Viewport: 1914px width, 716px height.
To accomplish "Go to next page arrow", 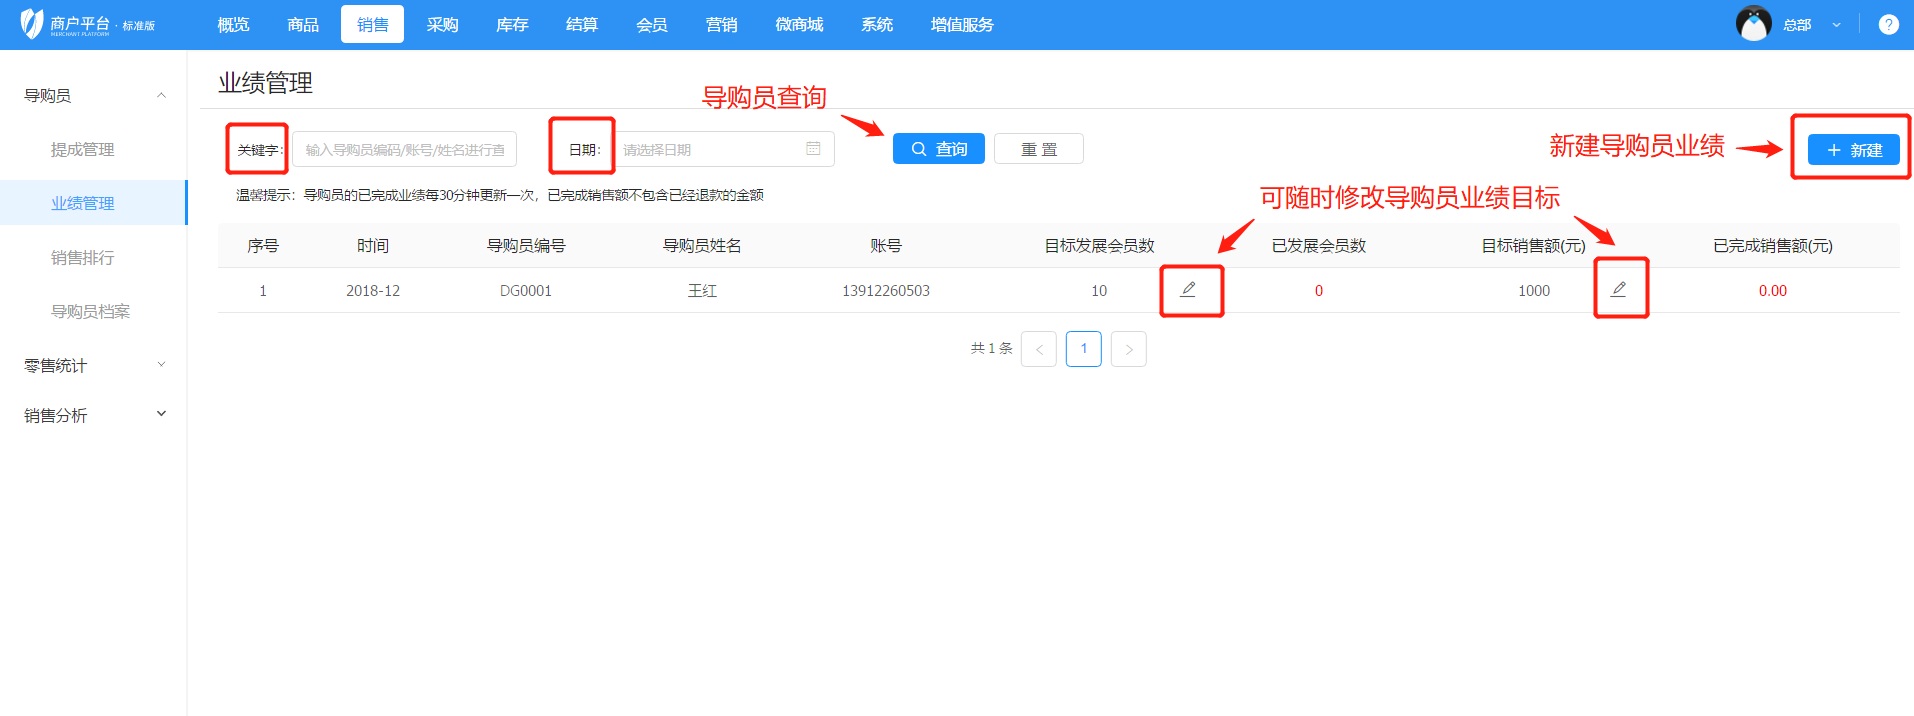I will (1128, 349).
